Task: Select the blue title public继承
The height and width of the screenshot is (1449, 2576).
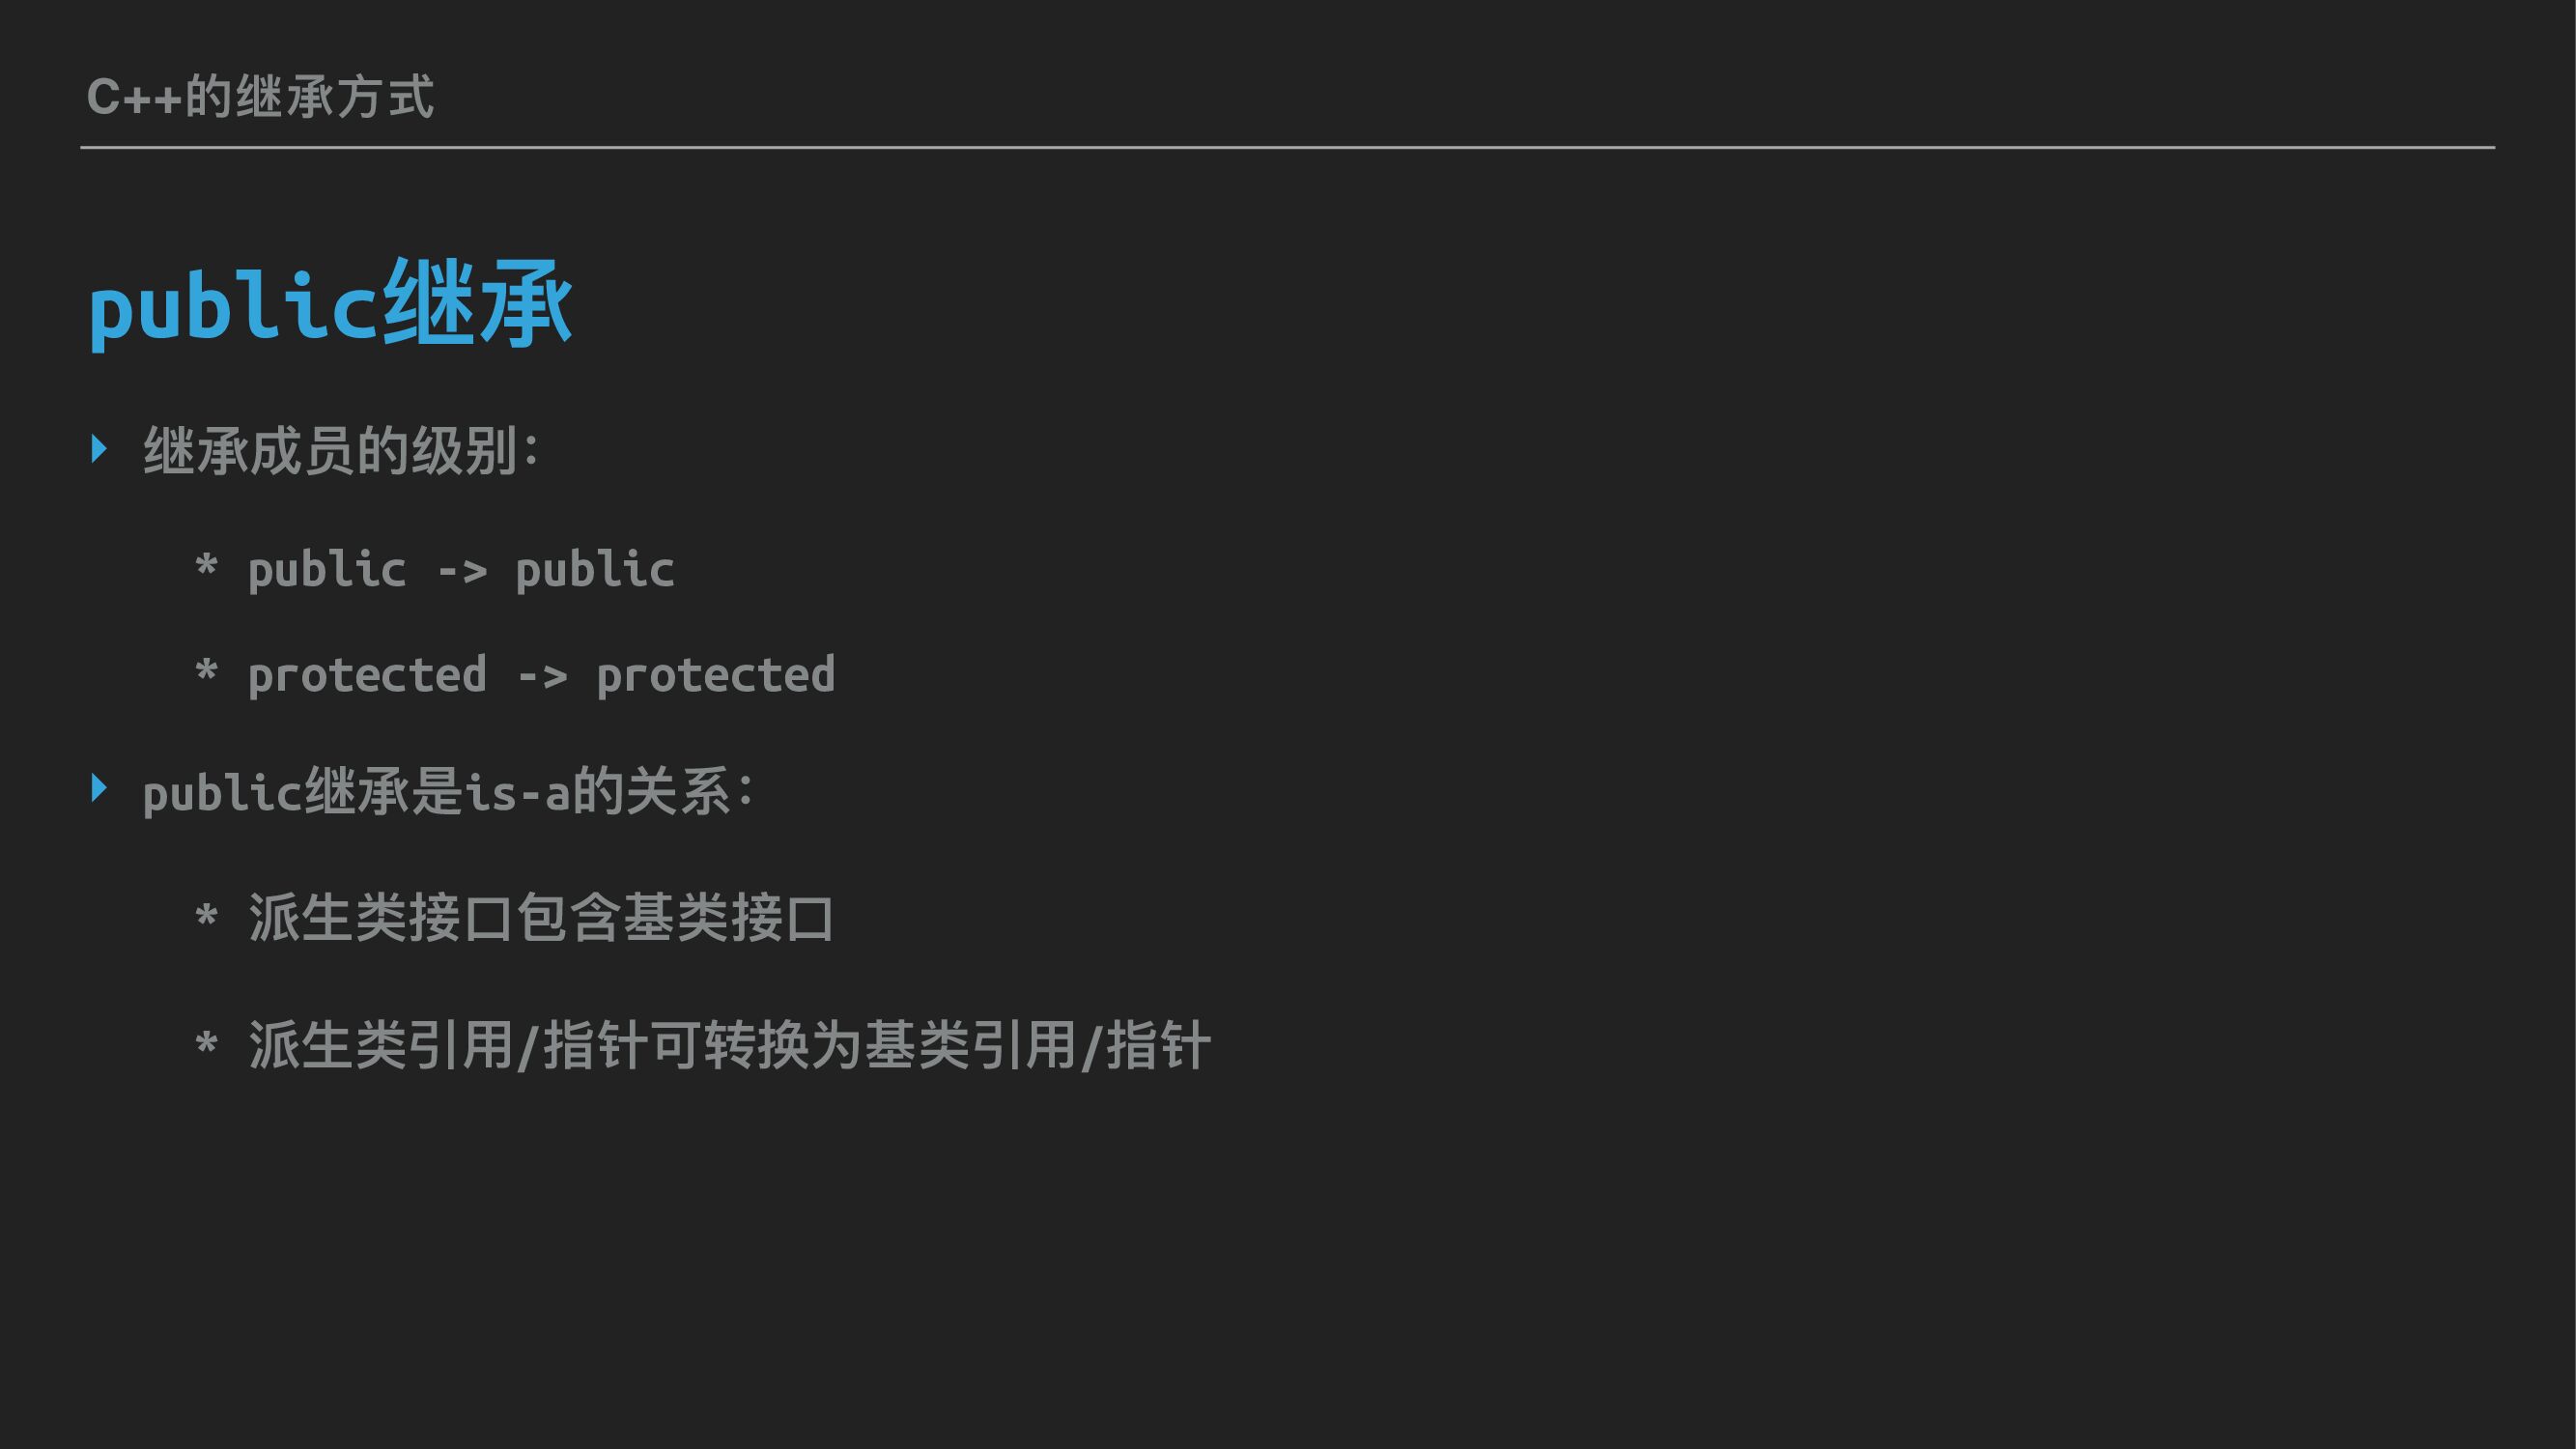Action: [330, 305]
